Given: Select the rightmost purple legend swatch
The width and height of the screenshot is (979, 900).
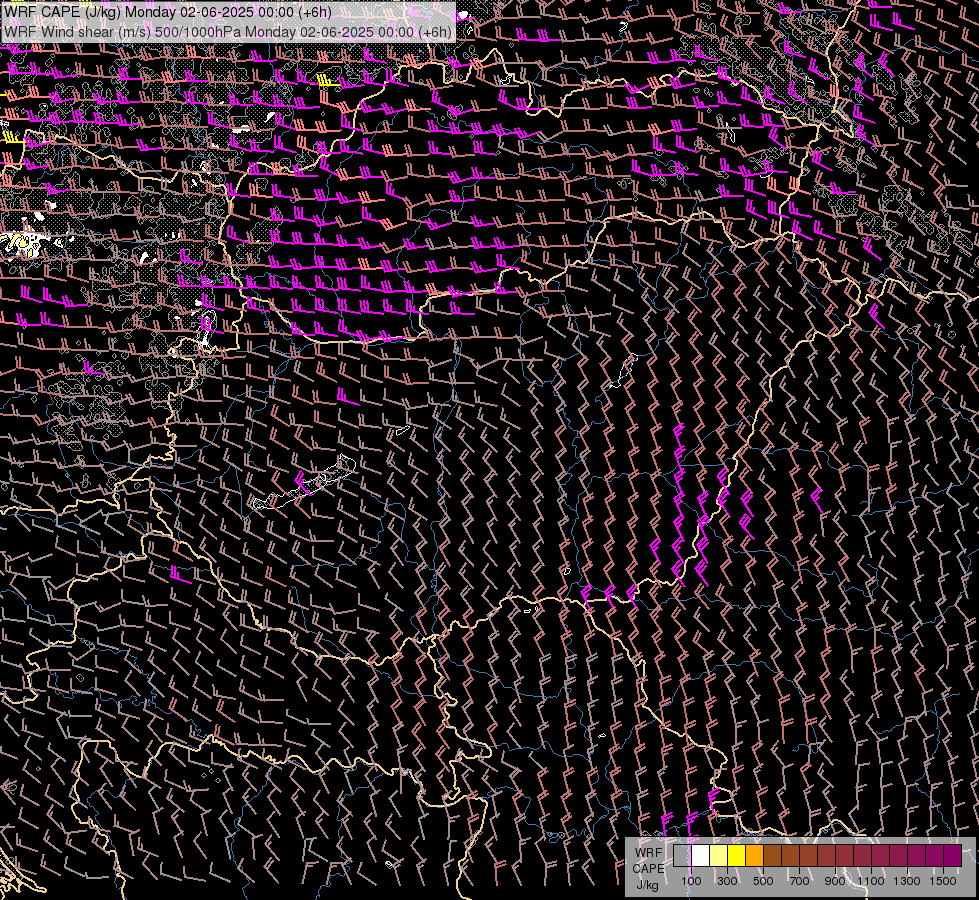Looking at the screenshot, I should (x=952, y=855).
